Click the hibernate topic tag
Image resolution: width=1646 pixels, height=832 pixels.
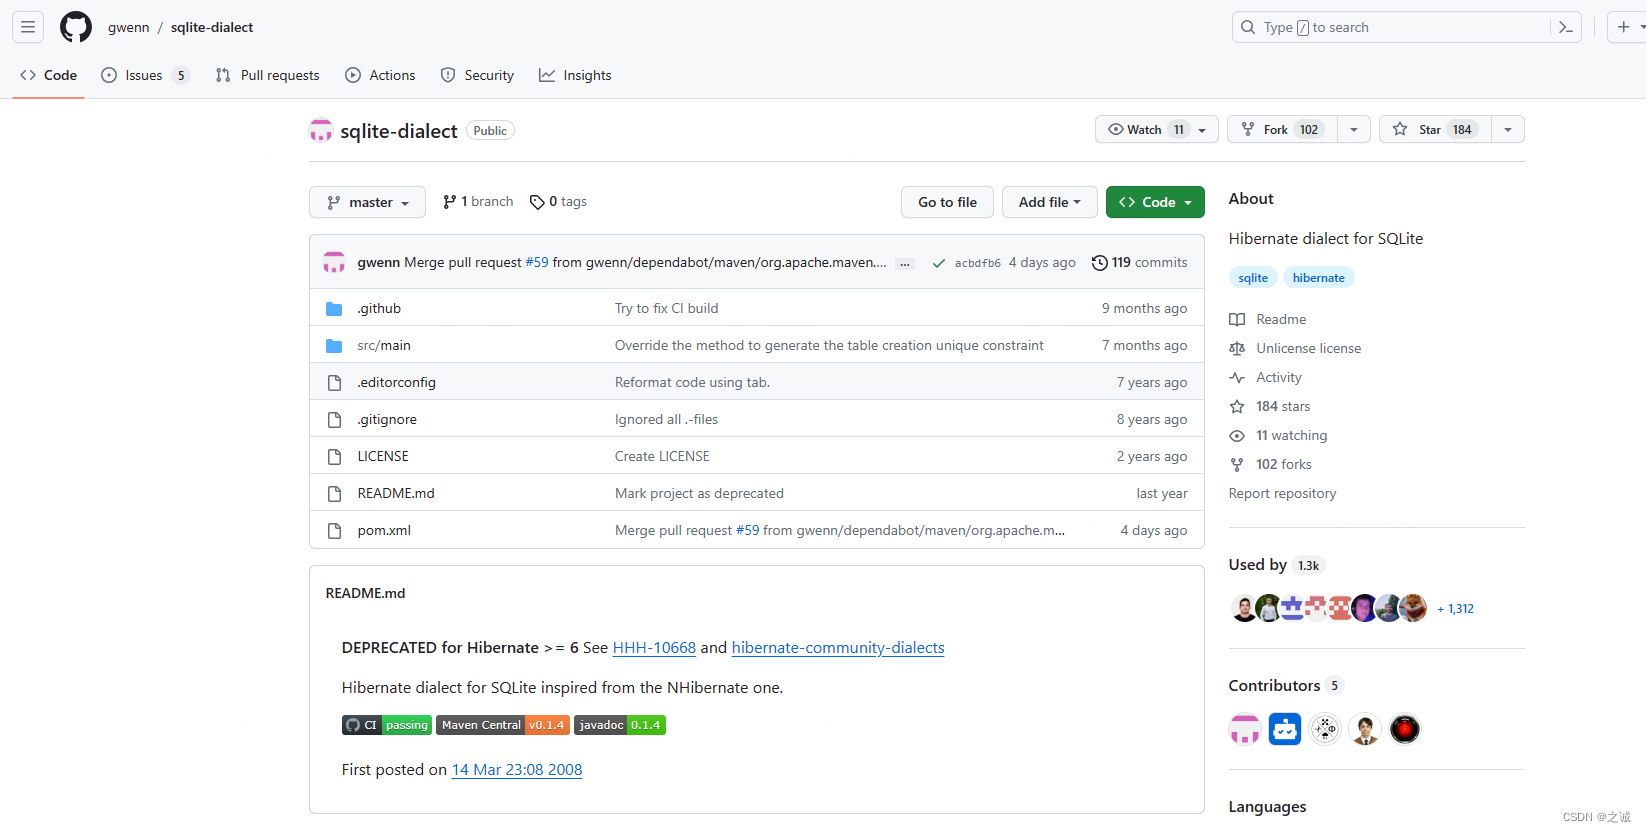(1318, 278)
